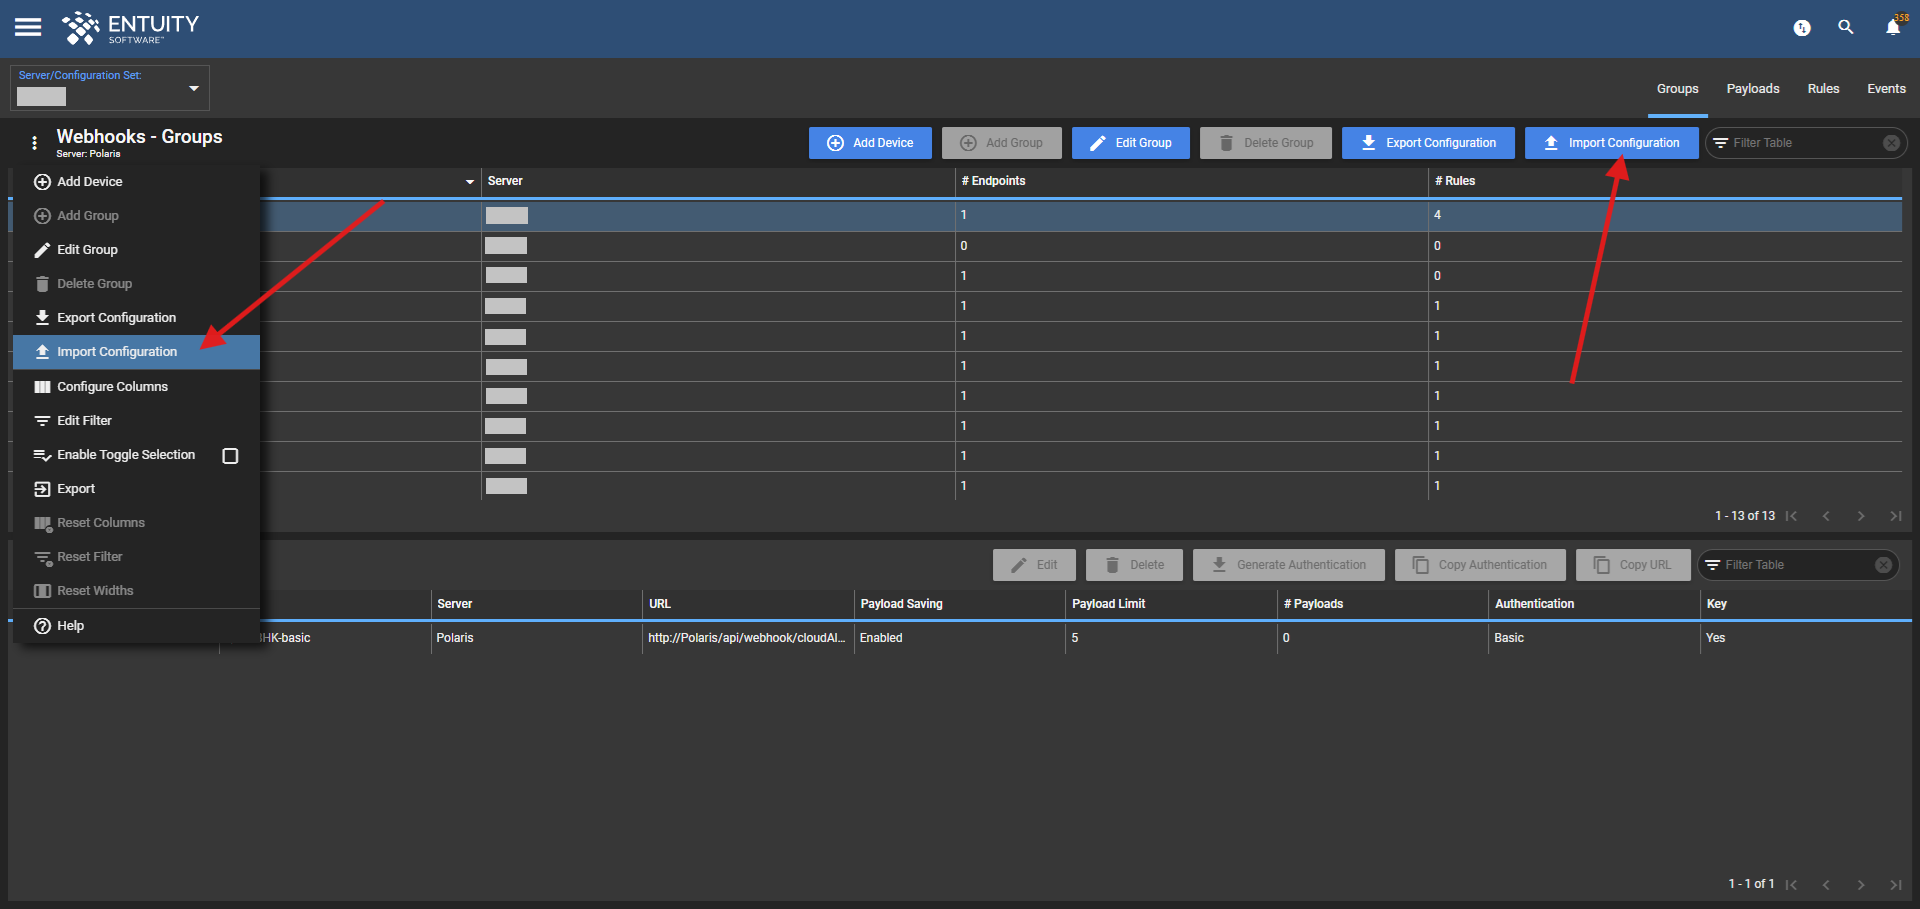Clear the groups Filter Table field
The height and width of the screenshot is (909, 1920).
pos(1891,143)
